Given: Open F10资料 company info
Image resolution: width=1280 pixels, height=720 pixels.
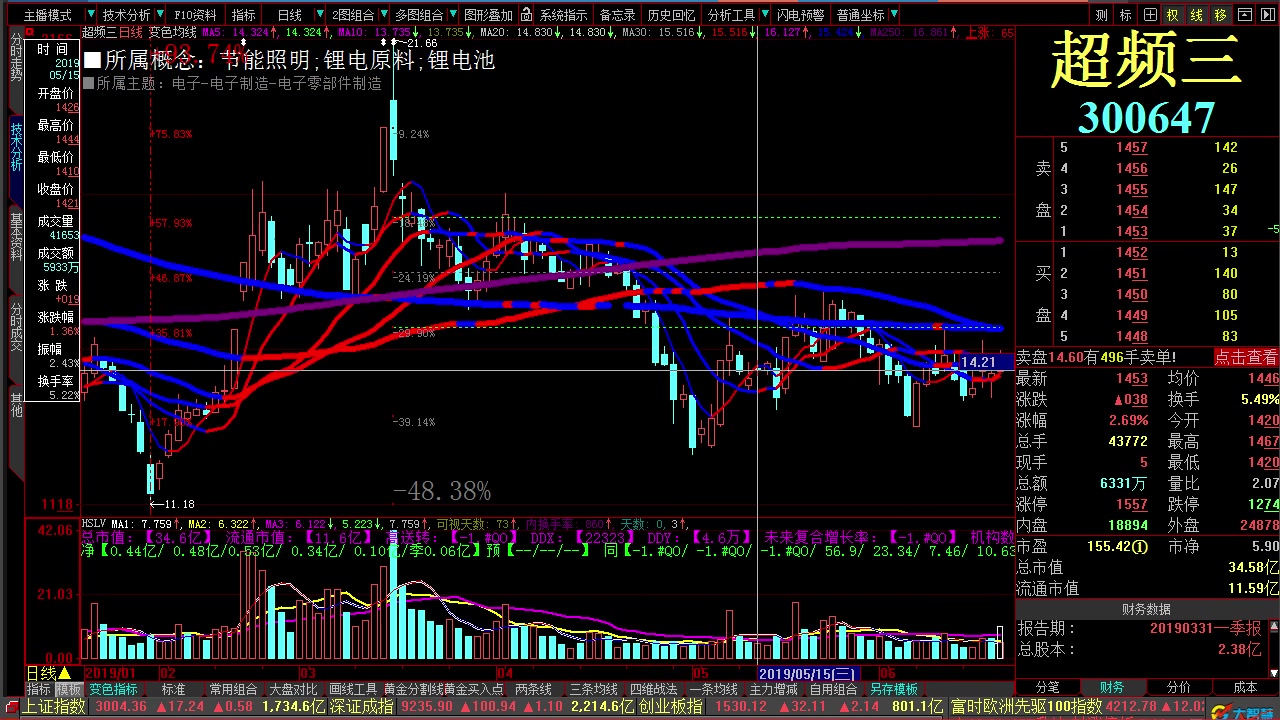Looking at the screenshot, I should click(x=195, y=15).
